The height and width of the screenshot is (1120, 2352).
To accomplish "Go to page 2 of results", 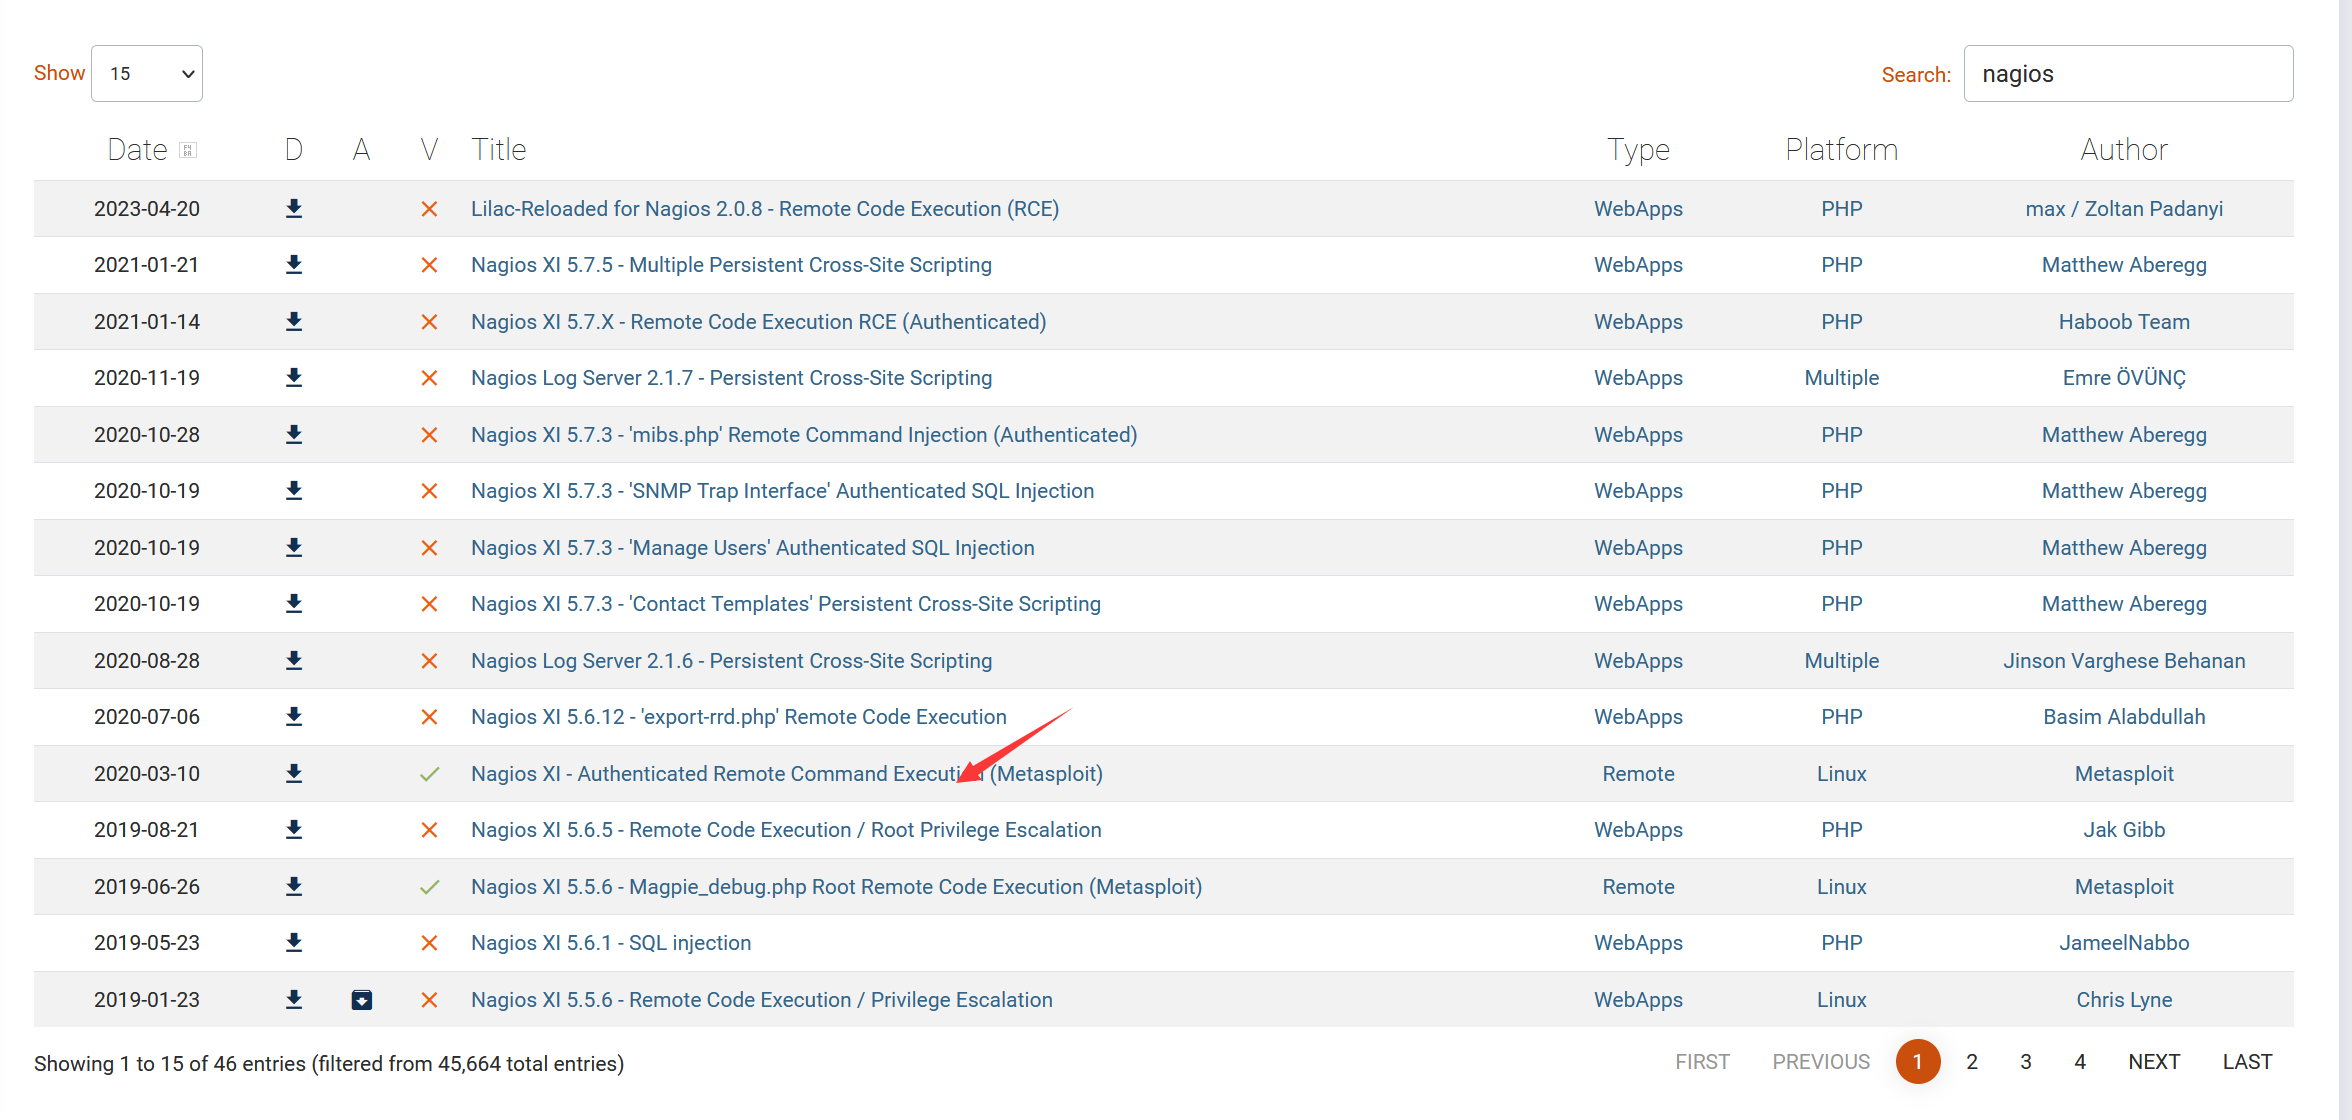I will 1971,1062.
